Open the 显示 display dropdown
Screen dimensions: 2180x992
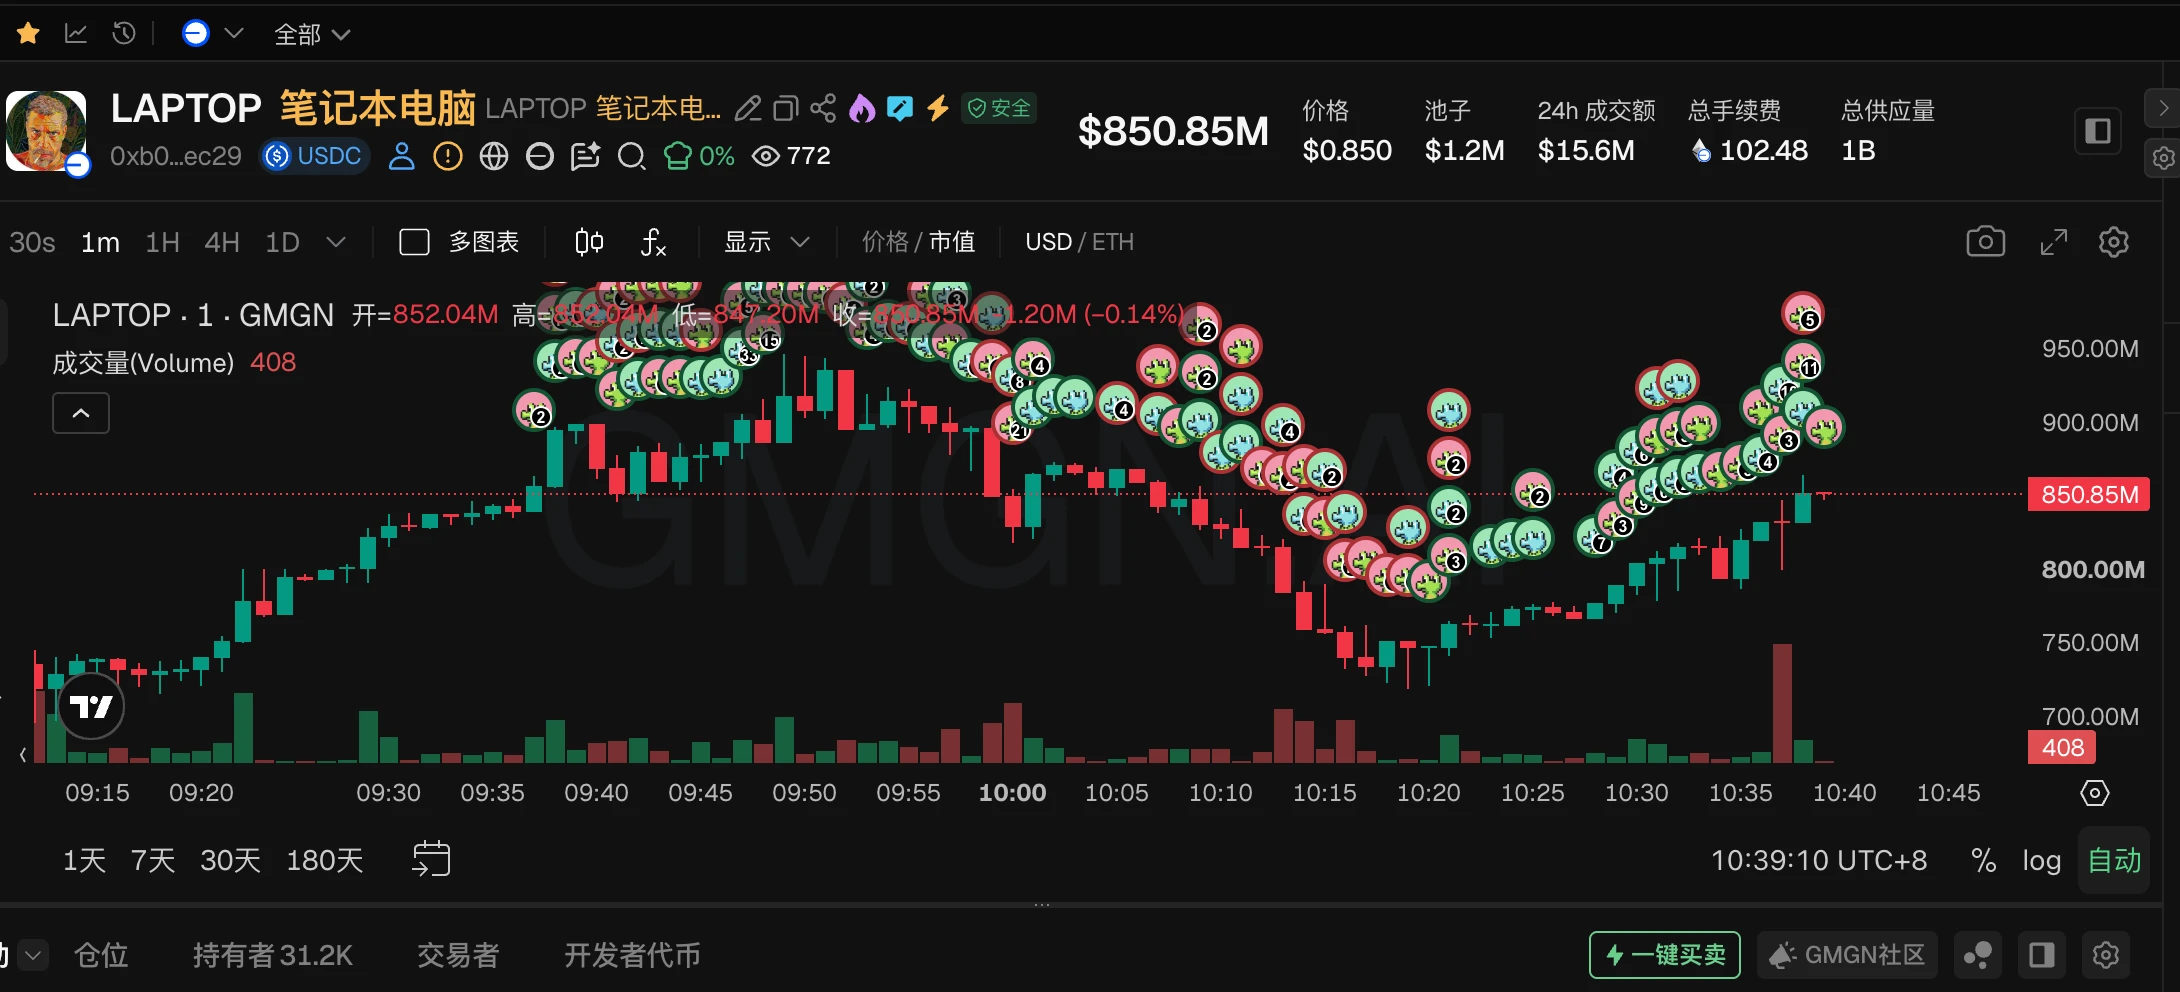click(767, 242)
